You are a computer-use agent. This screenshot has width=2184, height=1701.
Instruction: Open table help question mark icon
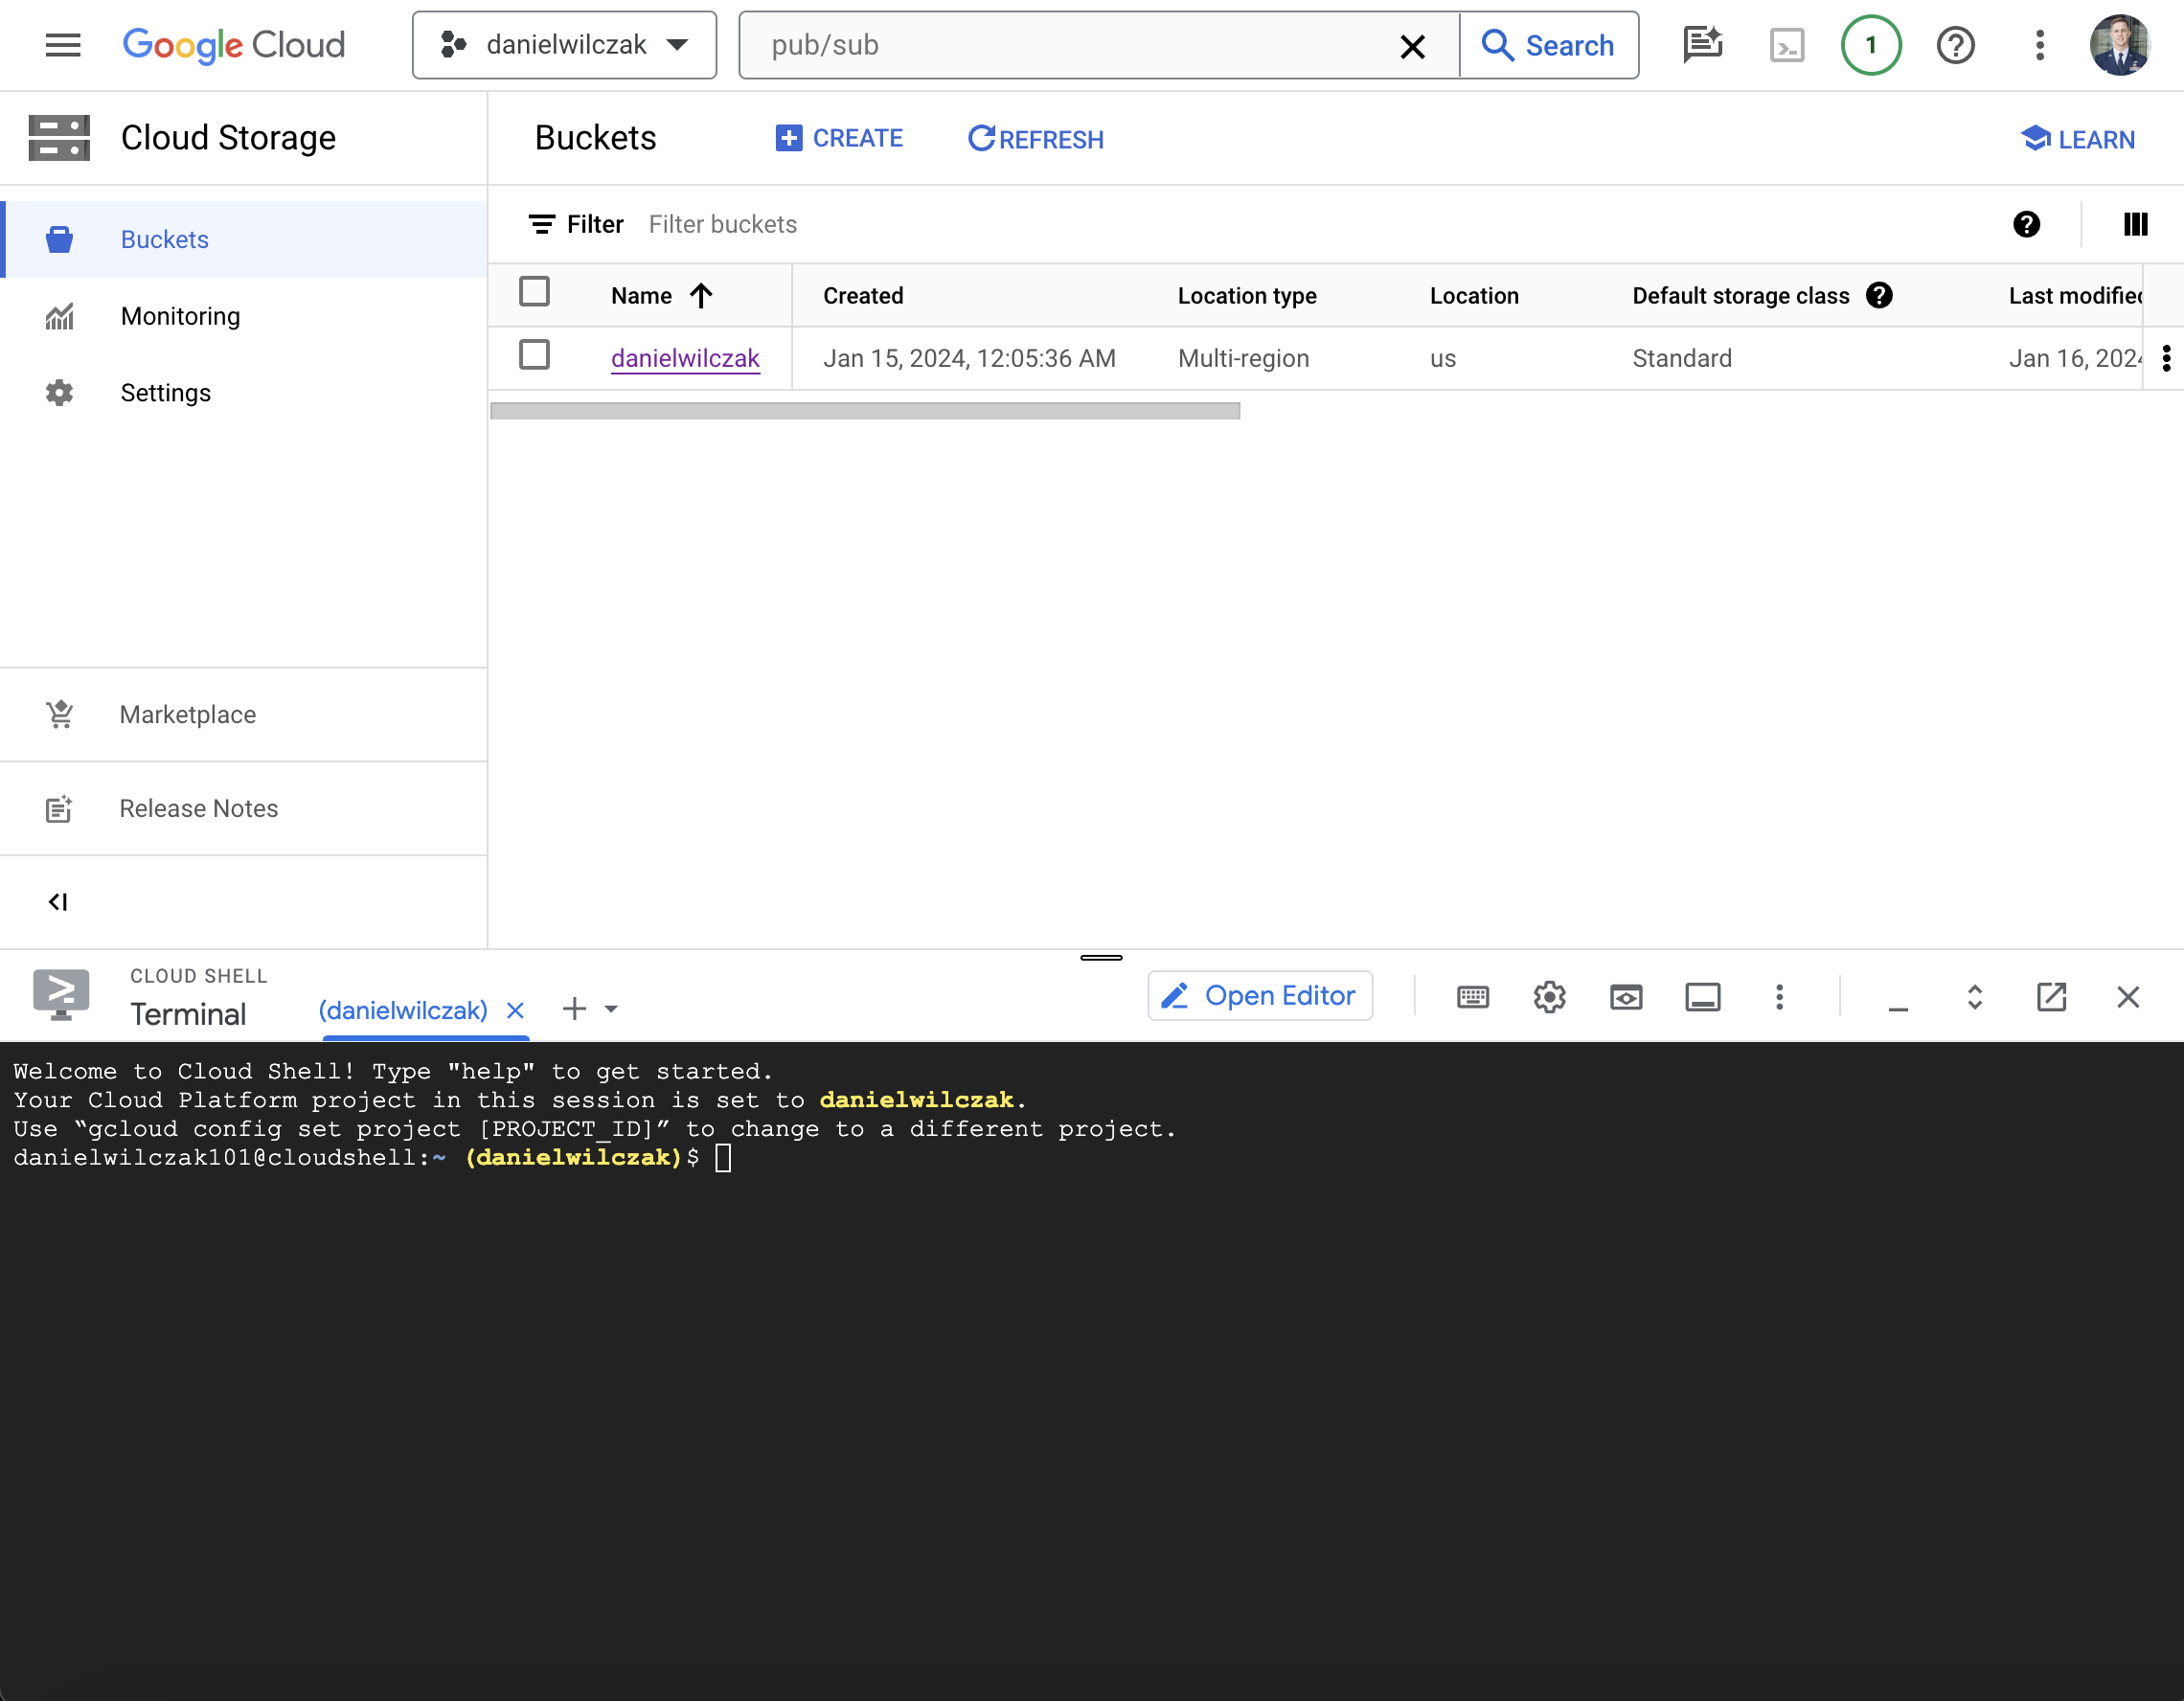(2027, 224)
